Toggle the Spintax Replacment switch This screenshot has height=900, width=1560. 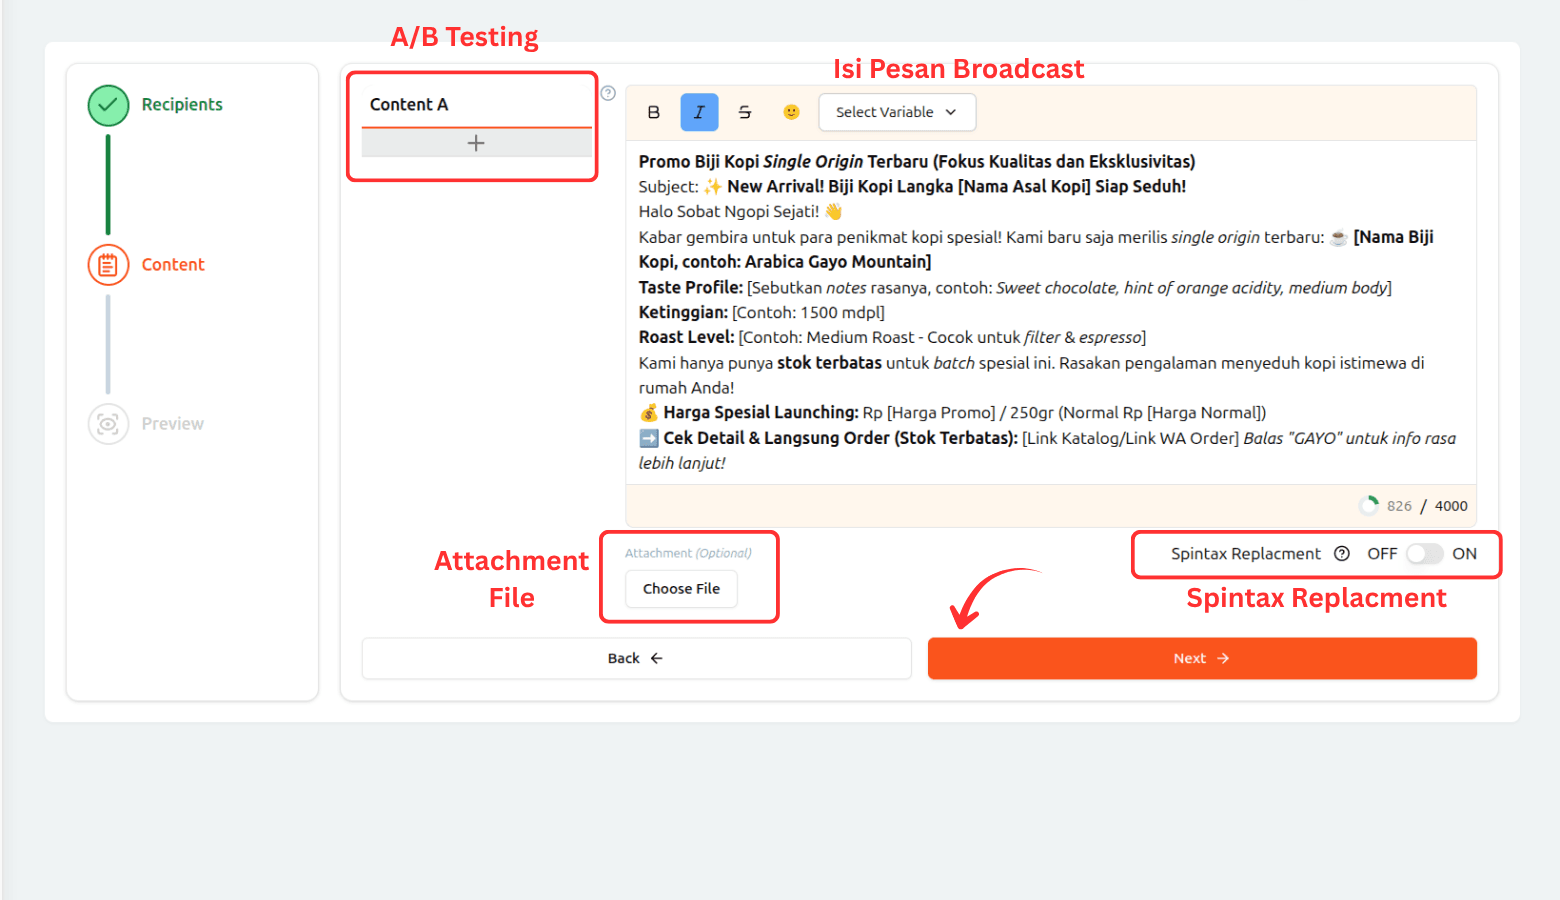1424,554
